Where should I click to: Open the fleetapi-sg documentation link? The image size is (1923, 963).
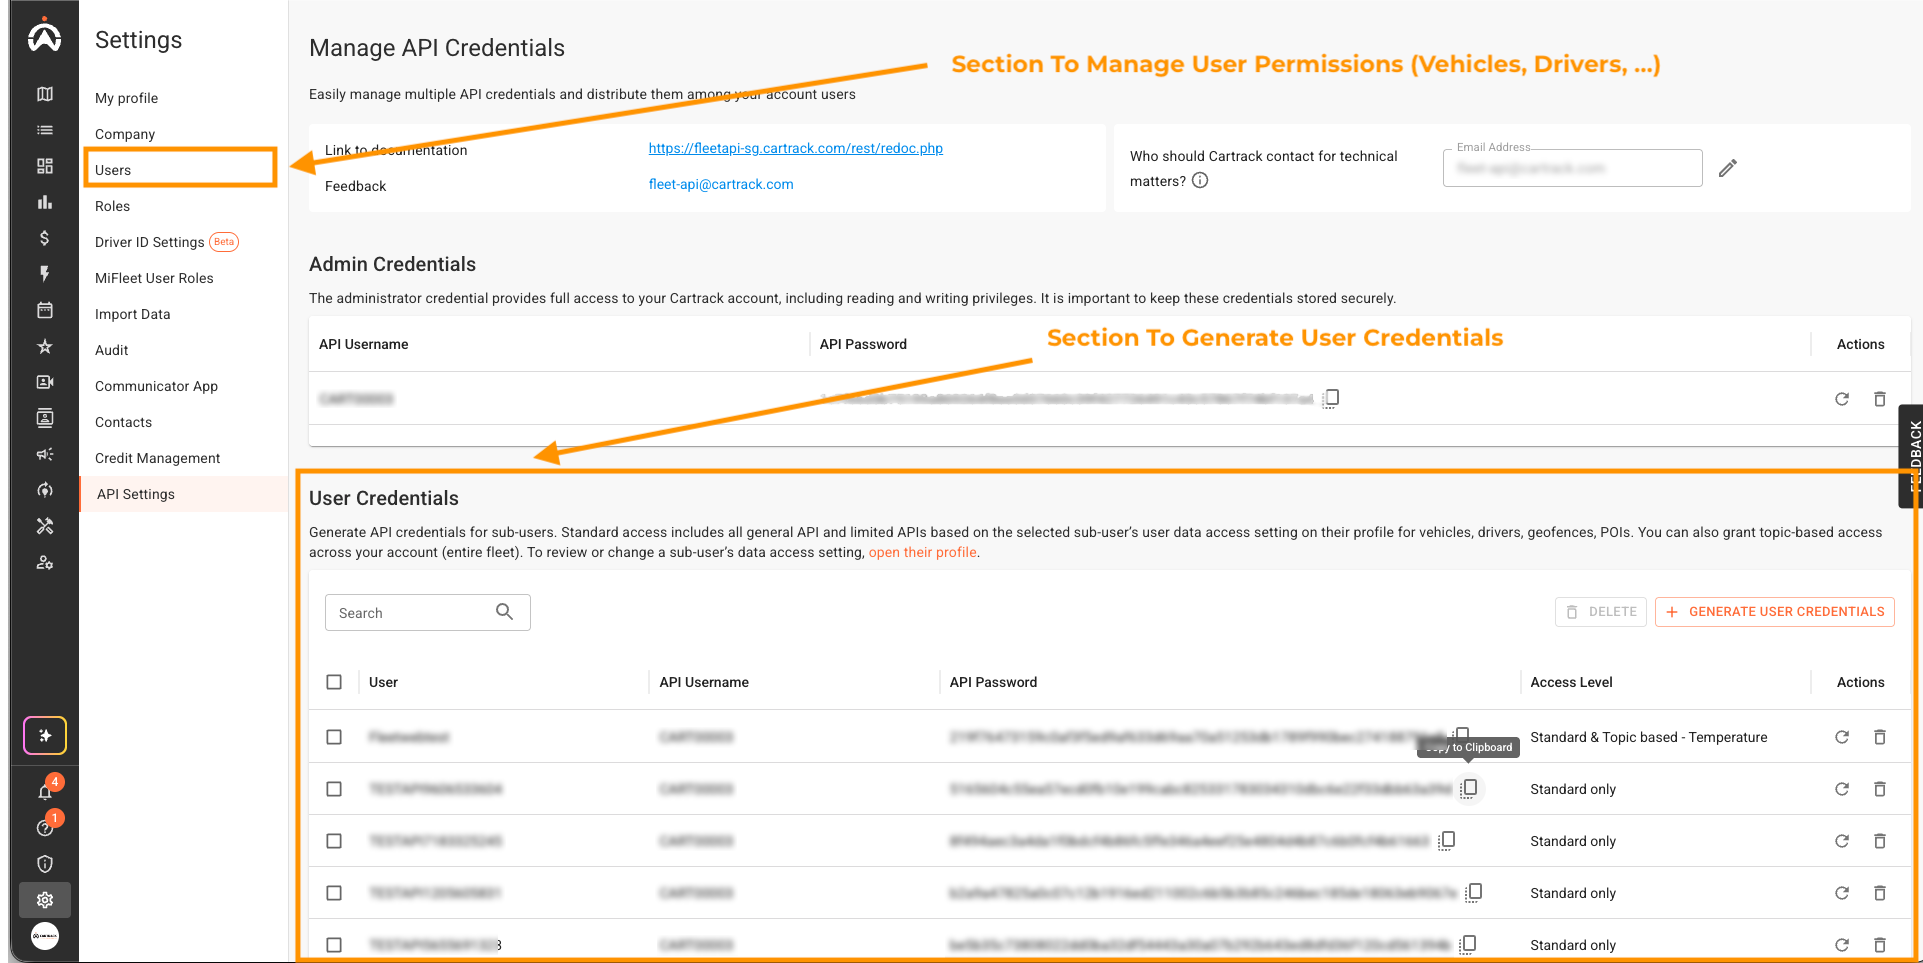pos(795,148)
